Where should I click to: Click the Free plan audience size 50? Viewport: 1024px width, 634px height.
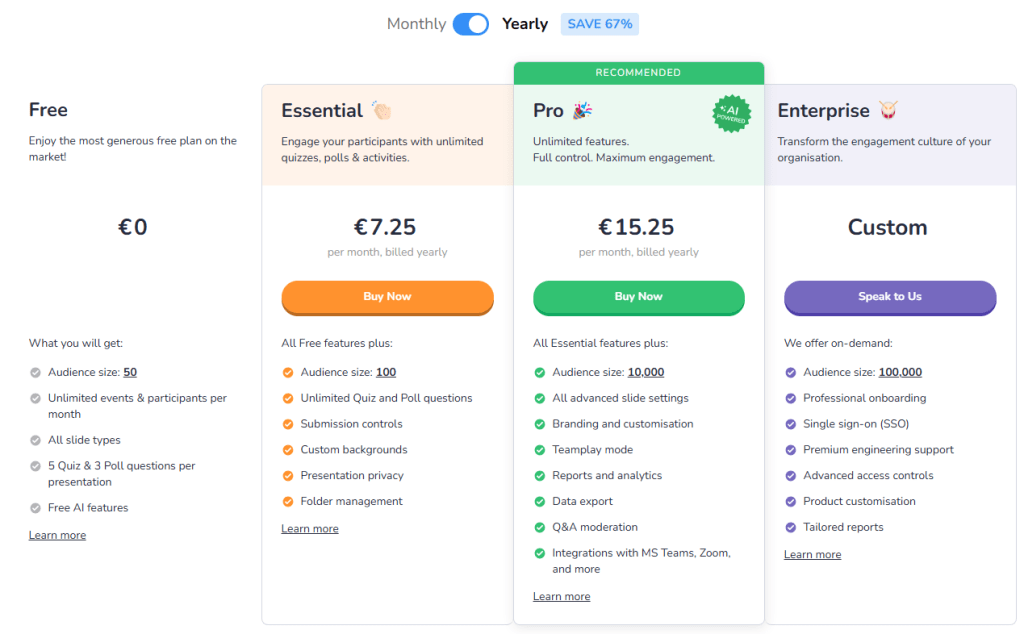tap(130, 372)
